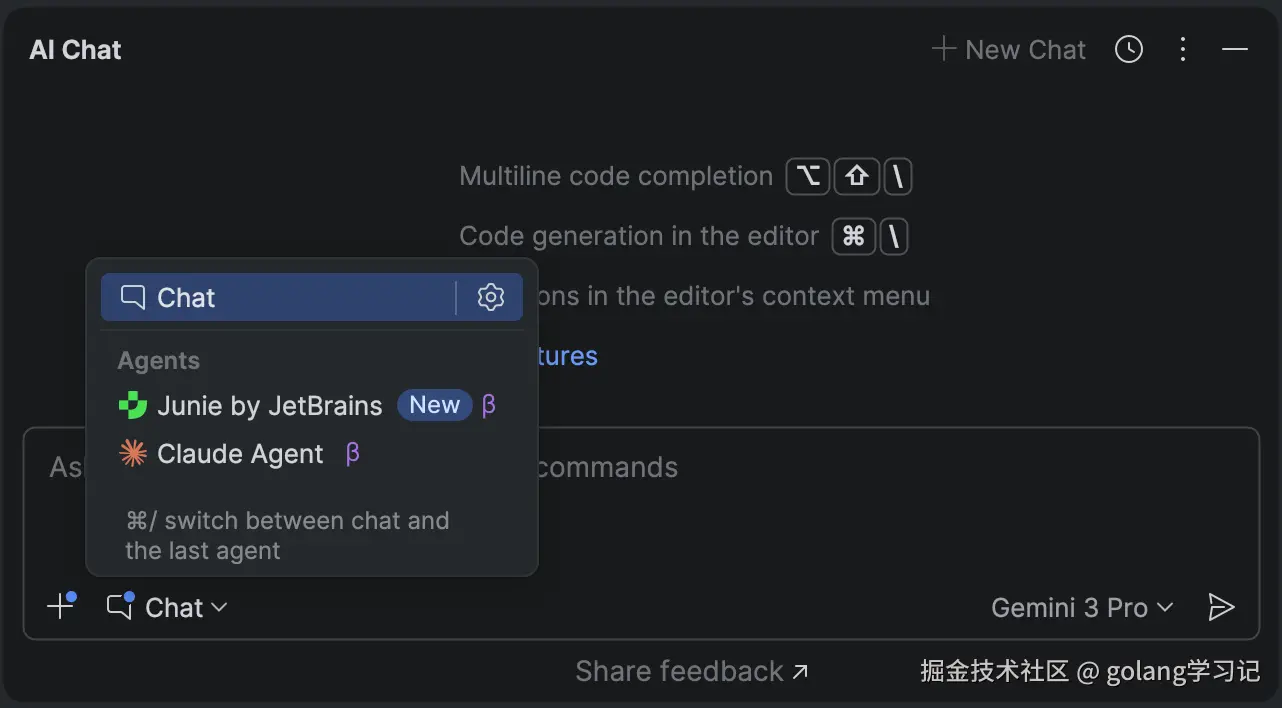Image resolution: width=1282 pixels, height=708 pixels.
Task: Minimize the AI Chat panel
Action: pos(1236,49)
